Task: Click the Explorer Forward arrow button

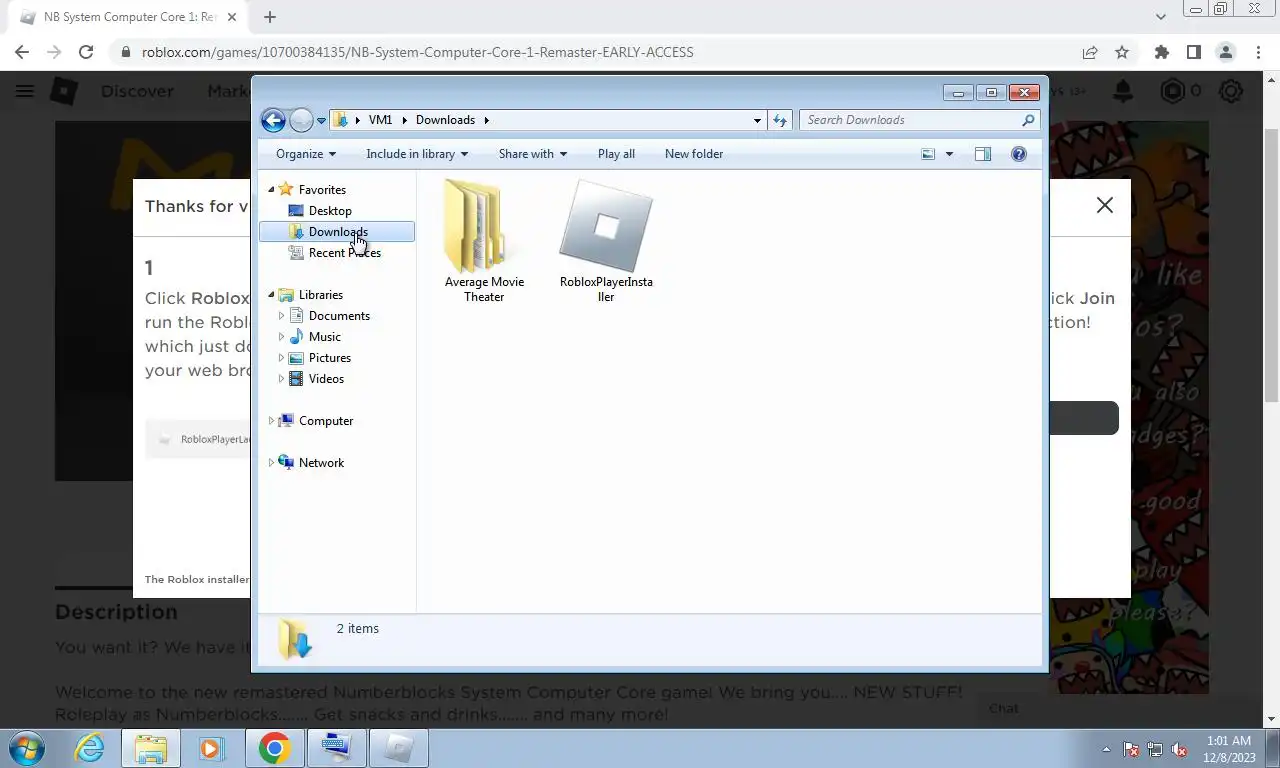Action: point(301,120)
